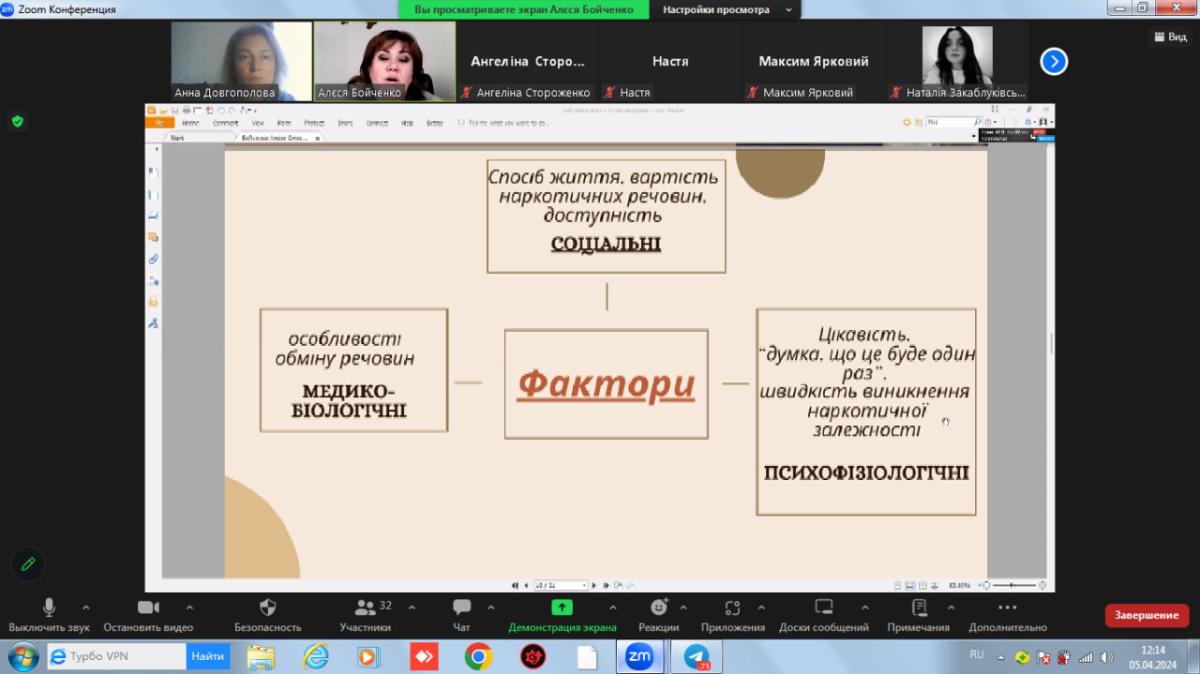Viewport: 1200px width, 674px height.
Task: Click the green encryption shield icon
Action: 17,121
